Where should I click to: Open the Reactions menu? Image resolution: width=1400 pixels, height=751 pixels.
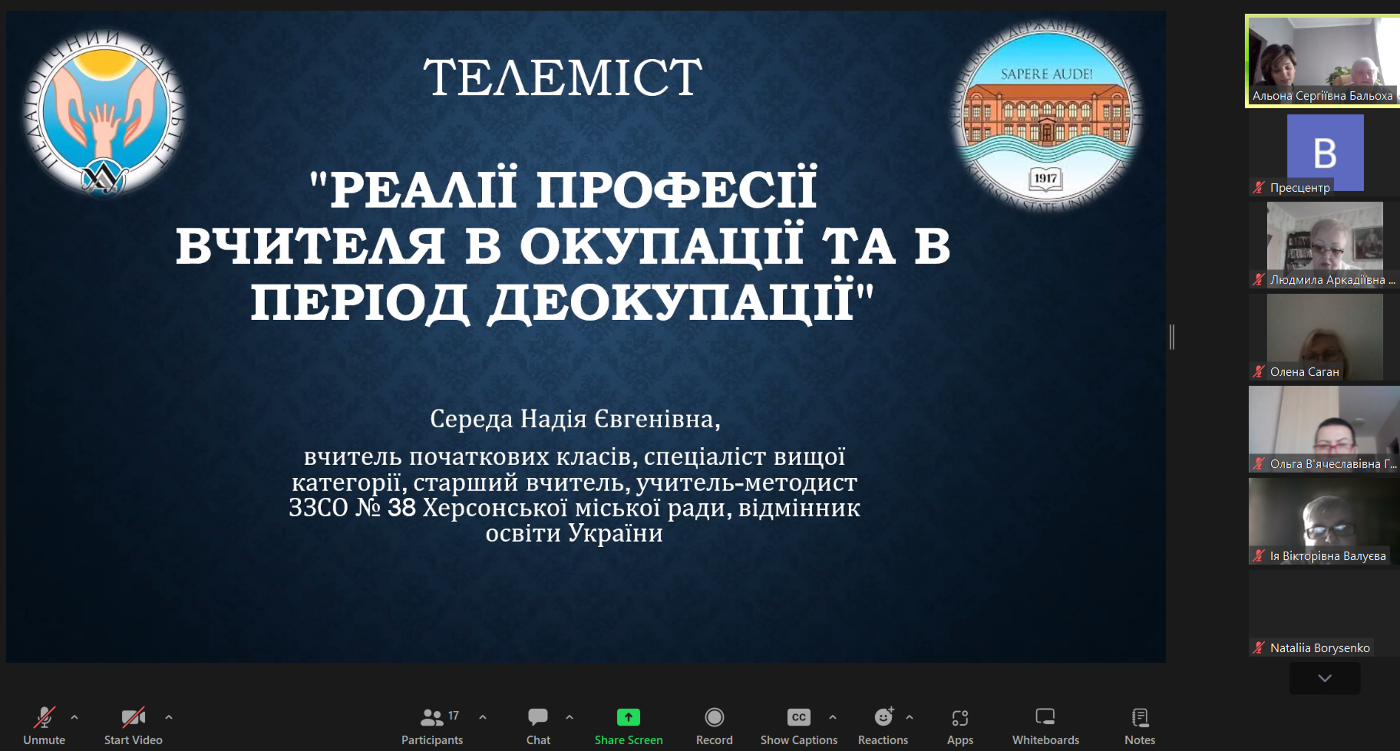(883, 725)
